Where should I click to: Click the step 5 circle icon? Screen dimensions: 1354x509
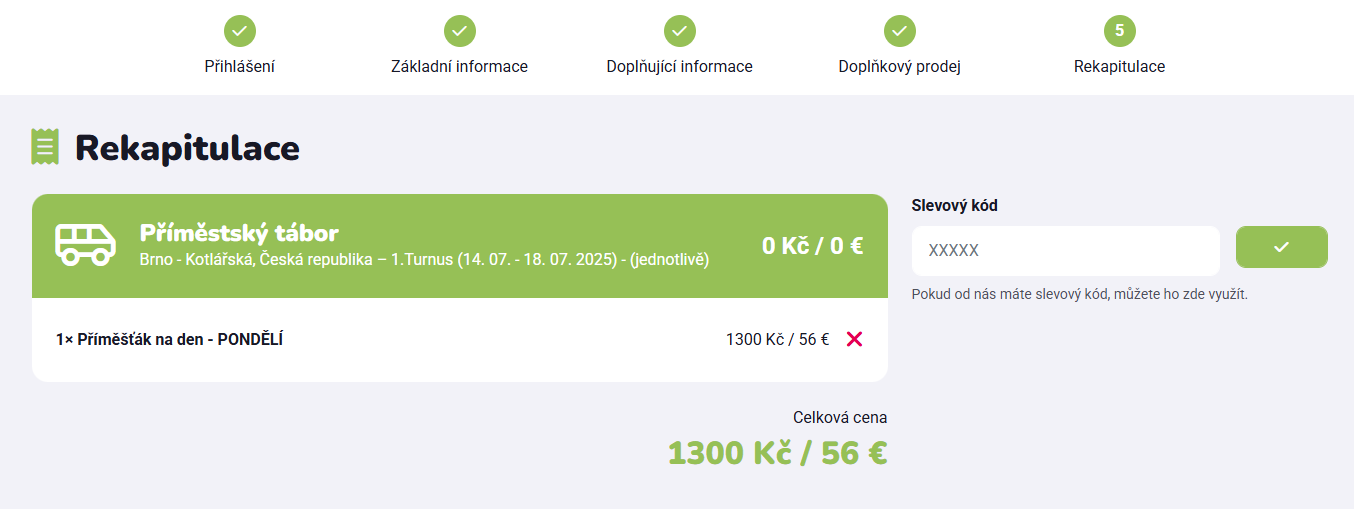point(1119,31)
